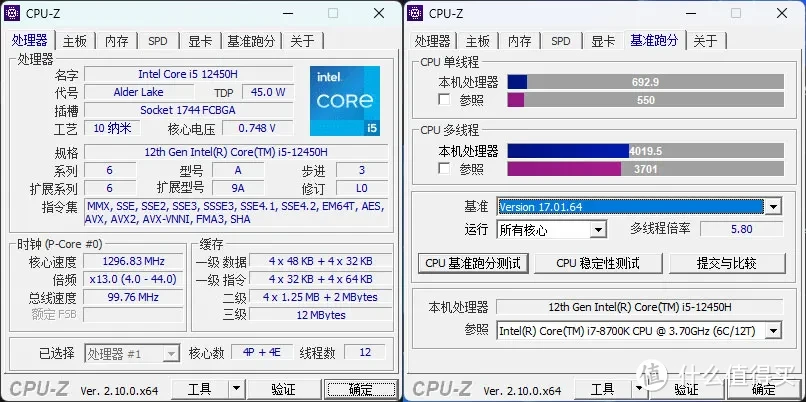Click 代号 field Alder Lake

(x=138, y=92)
